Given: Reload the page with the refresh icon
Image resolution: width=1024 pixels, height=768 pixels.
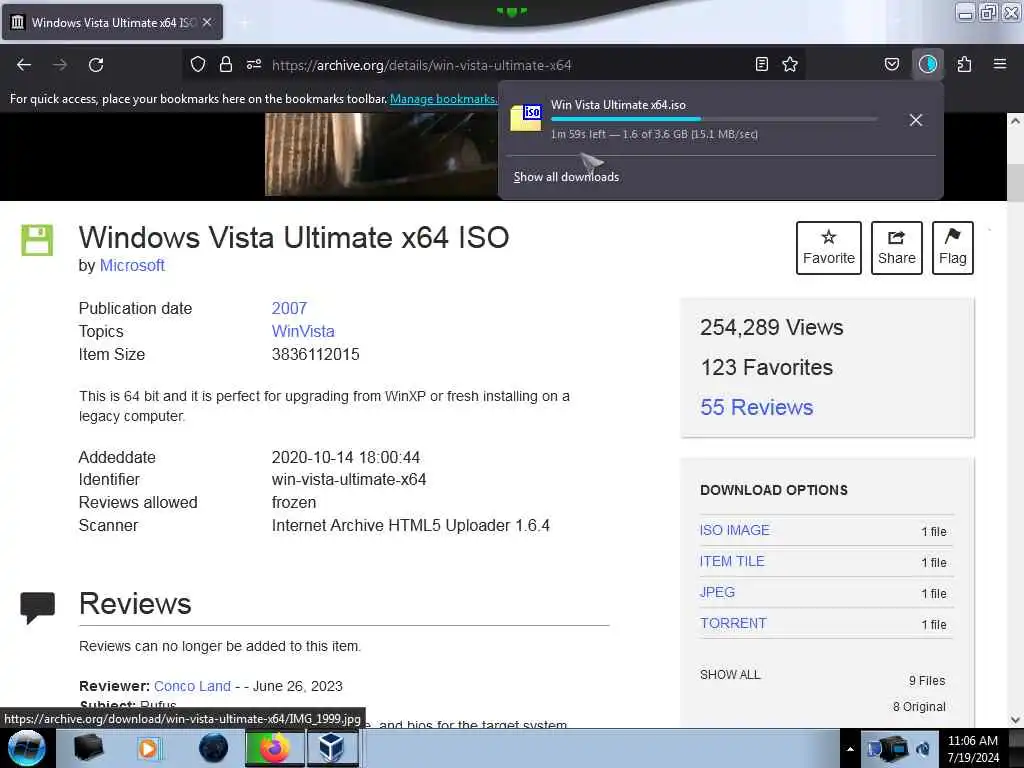Looking at the screenshot, I should [x=96, y=65].
